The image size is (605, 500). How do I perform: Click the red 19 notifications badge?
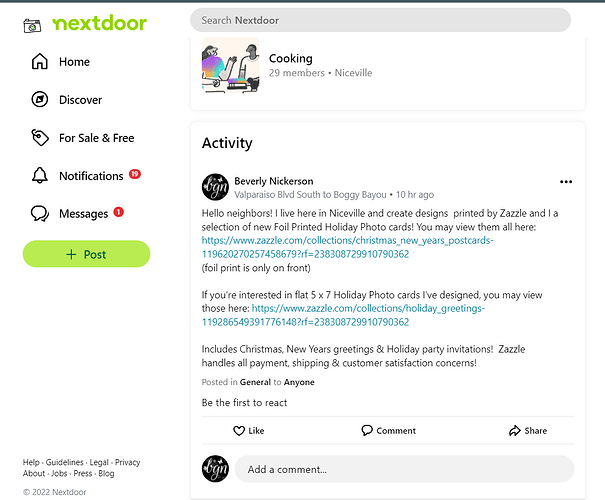[x=135, y=174]
